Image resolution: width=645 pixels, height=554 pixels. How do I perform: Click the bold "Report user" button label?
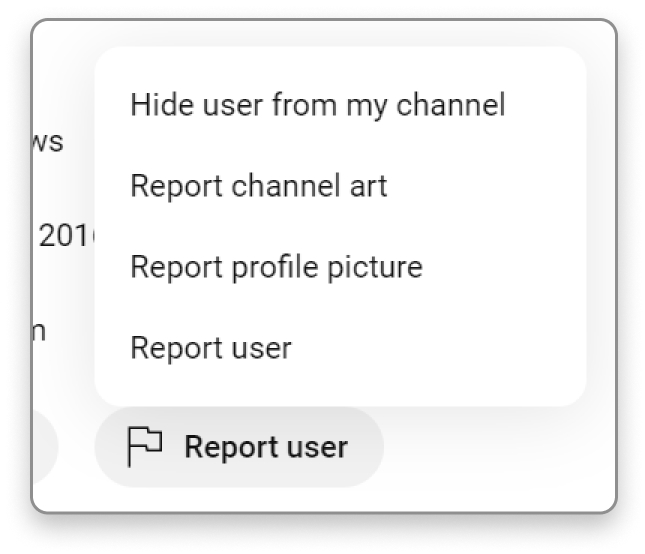point(266,447)
